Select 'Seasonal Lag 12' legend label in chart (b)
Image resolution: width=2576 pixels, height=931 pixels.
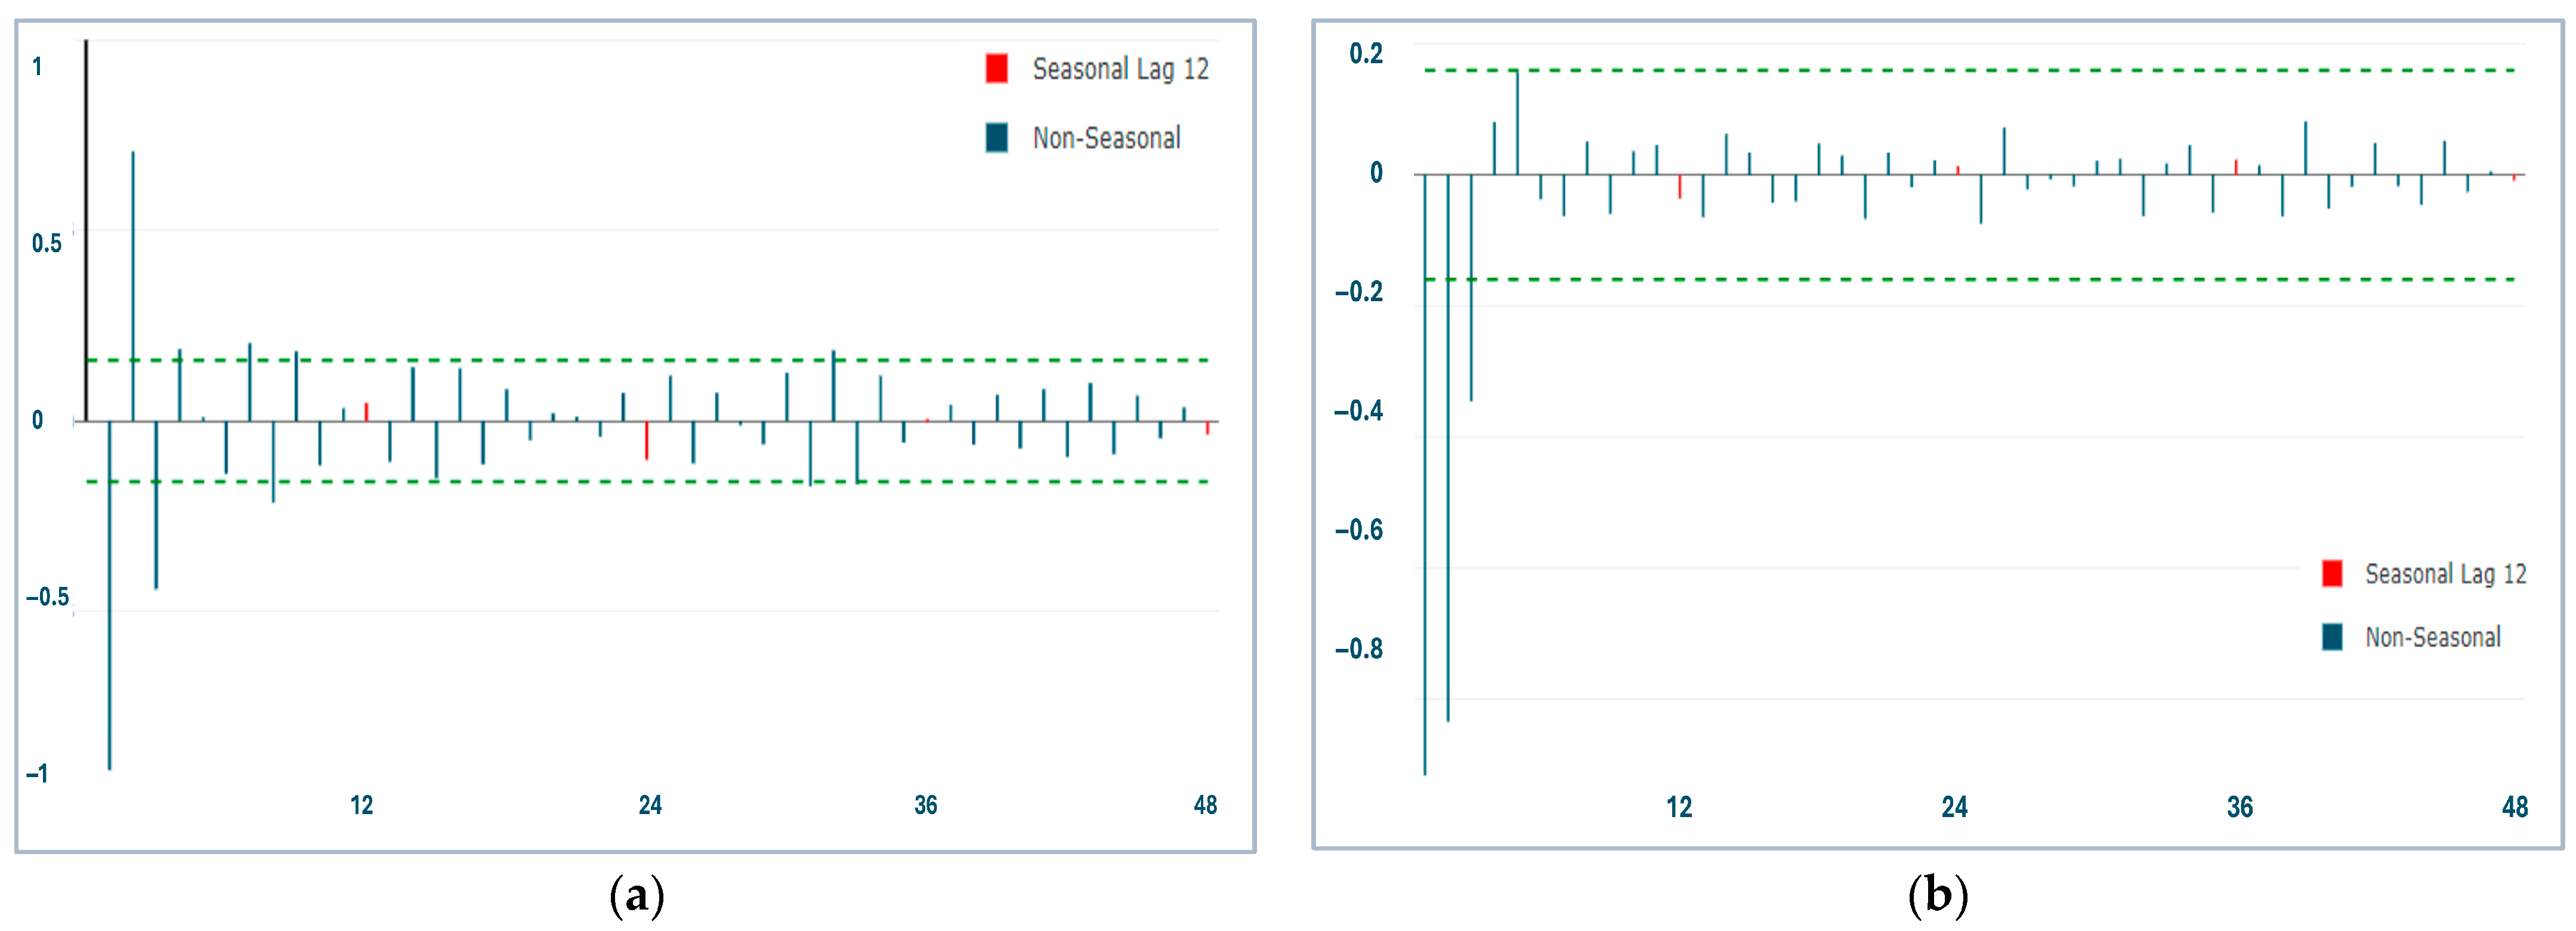tap(2445, 574)
